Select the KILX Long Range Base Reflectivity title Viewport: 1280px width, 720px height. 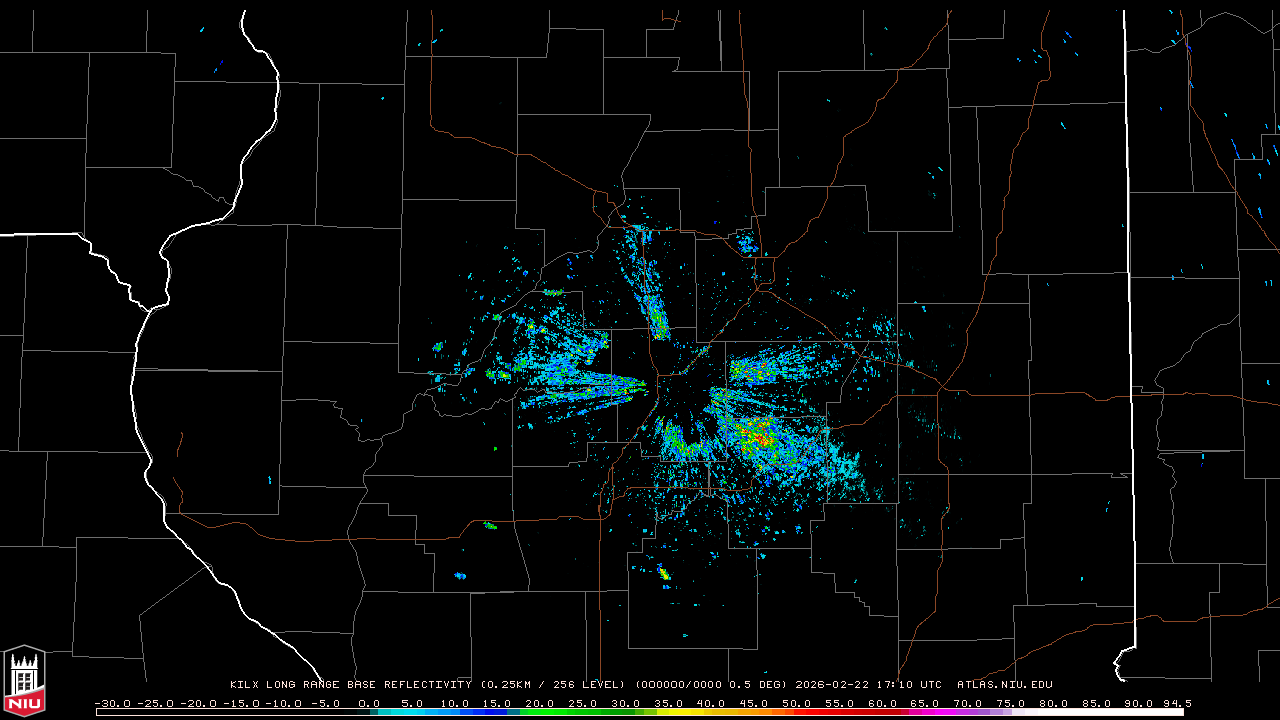tap(350, 685)
